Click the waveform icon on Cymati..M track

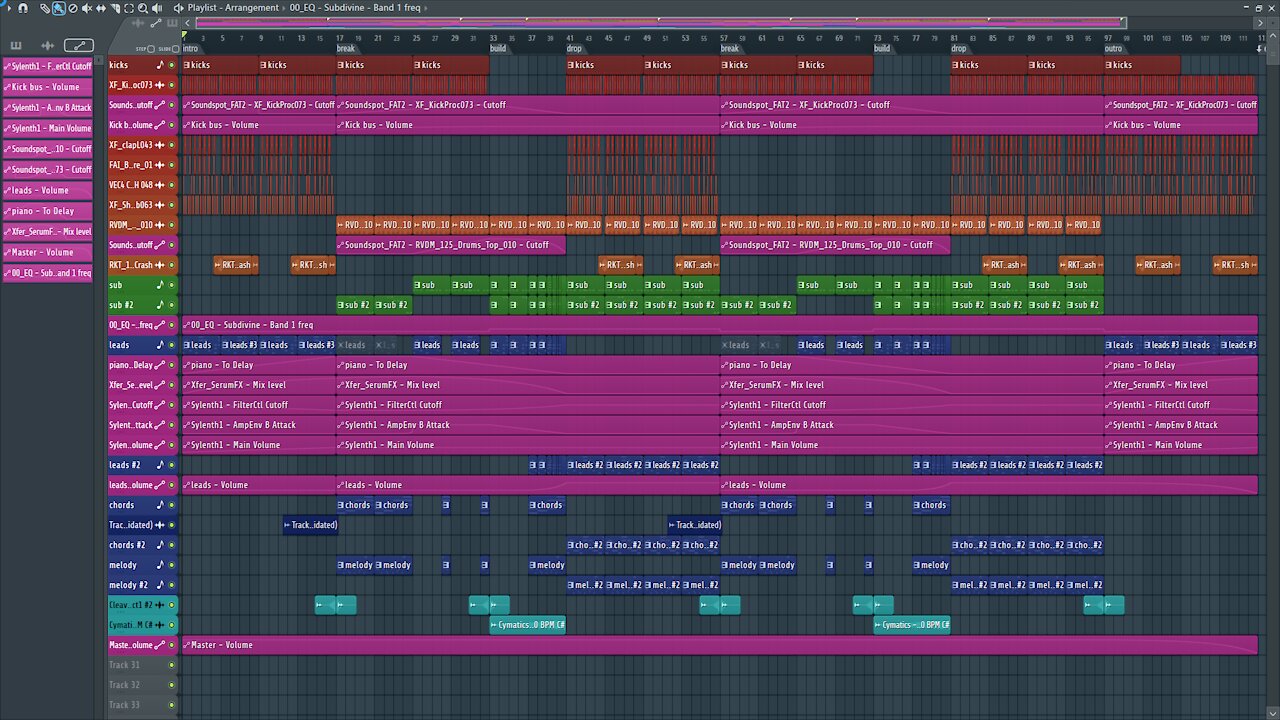point(160,625)
